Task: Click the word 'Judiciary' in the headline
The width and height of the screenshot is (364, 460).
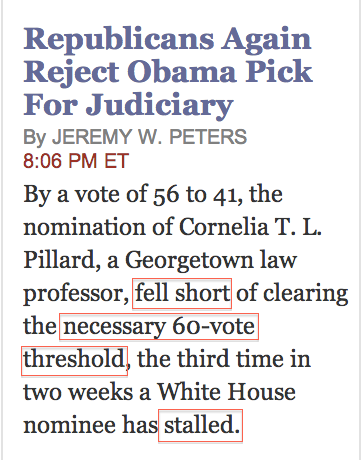Action: point(159,106)
